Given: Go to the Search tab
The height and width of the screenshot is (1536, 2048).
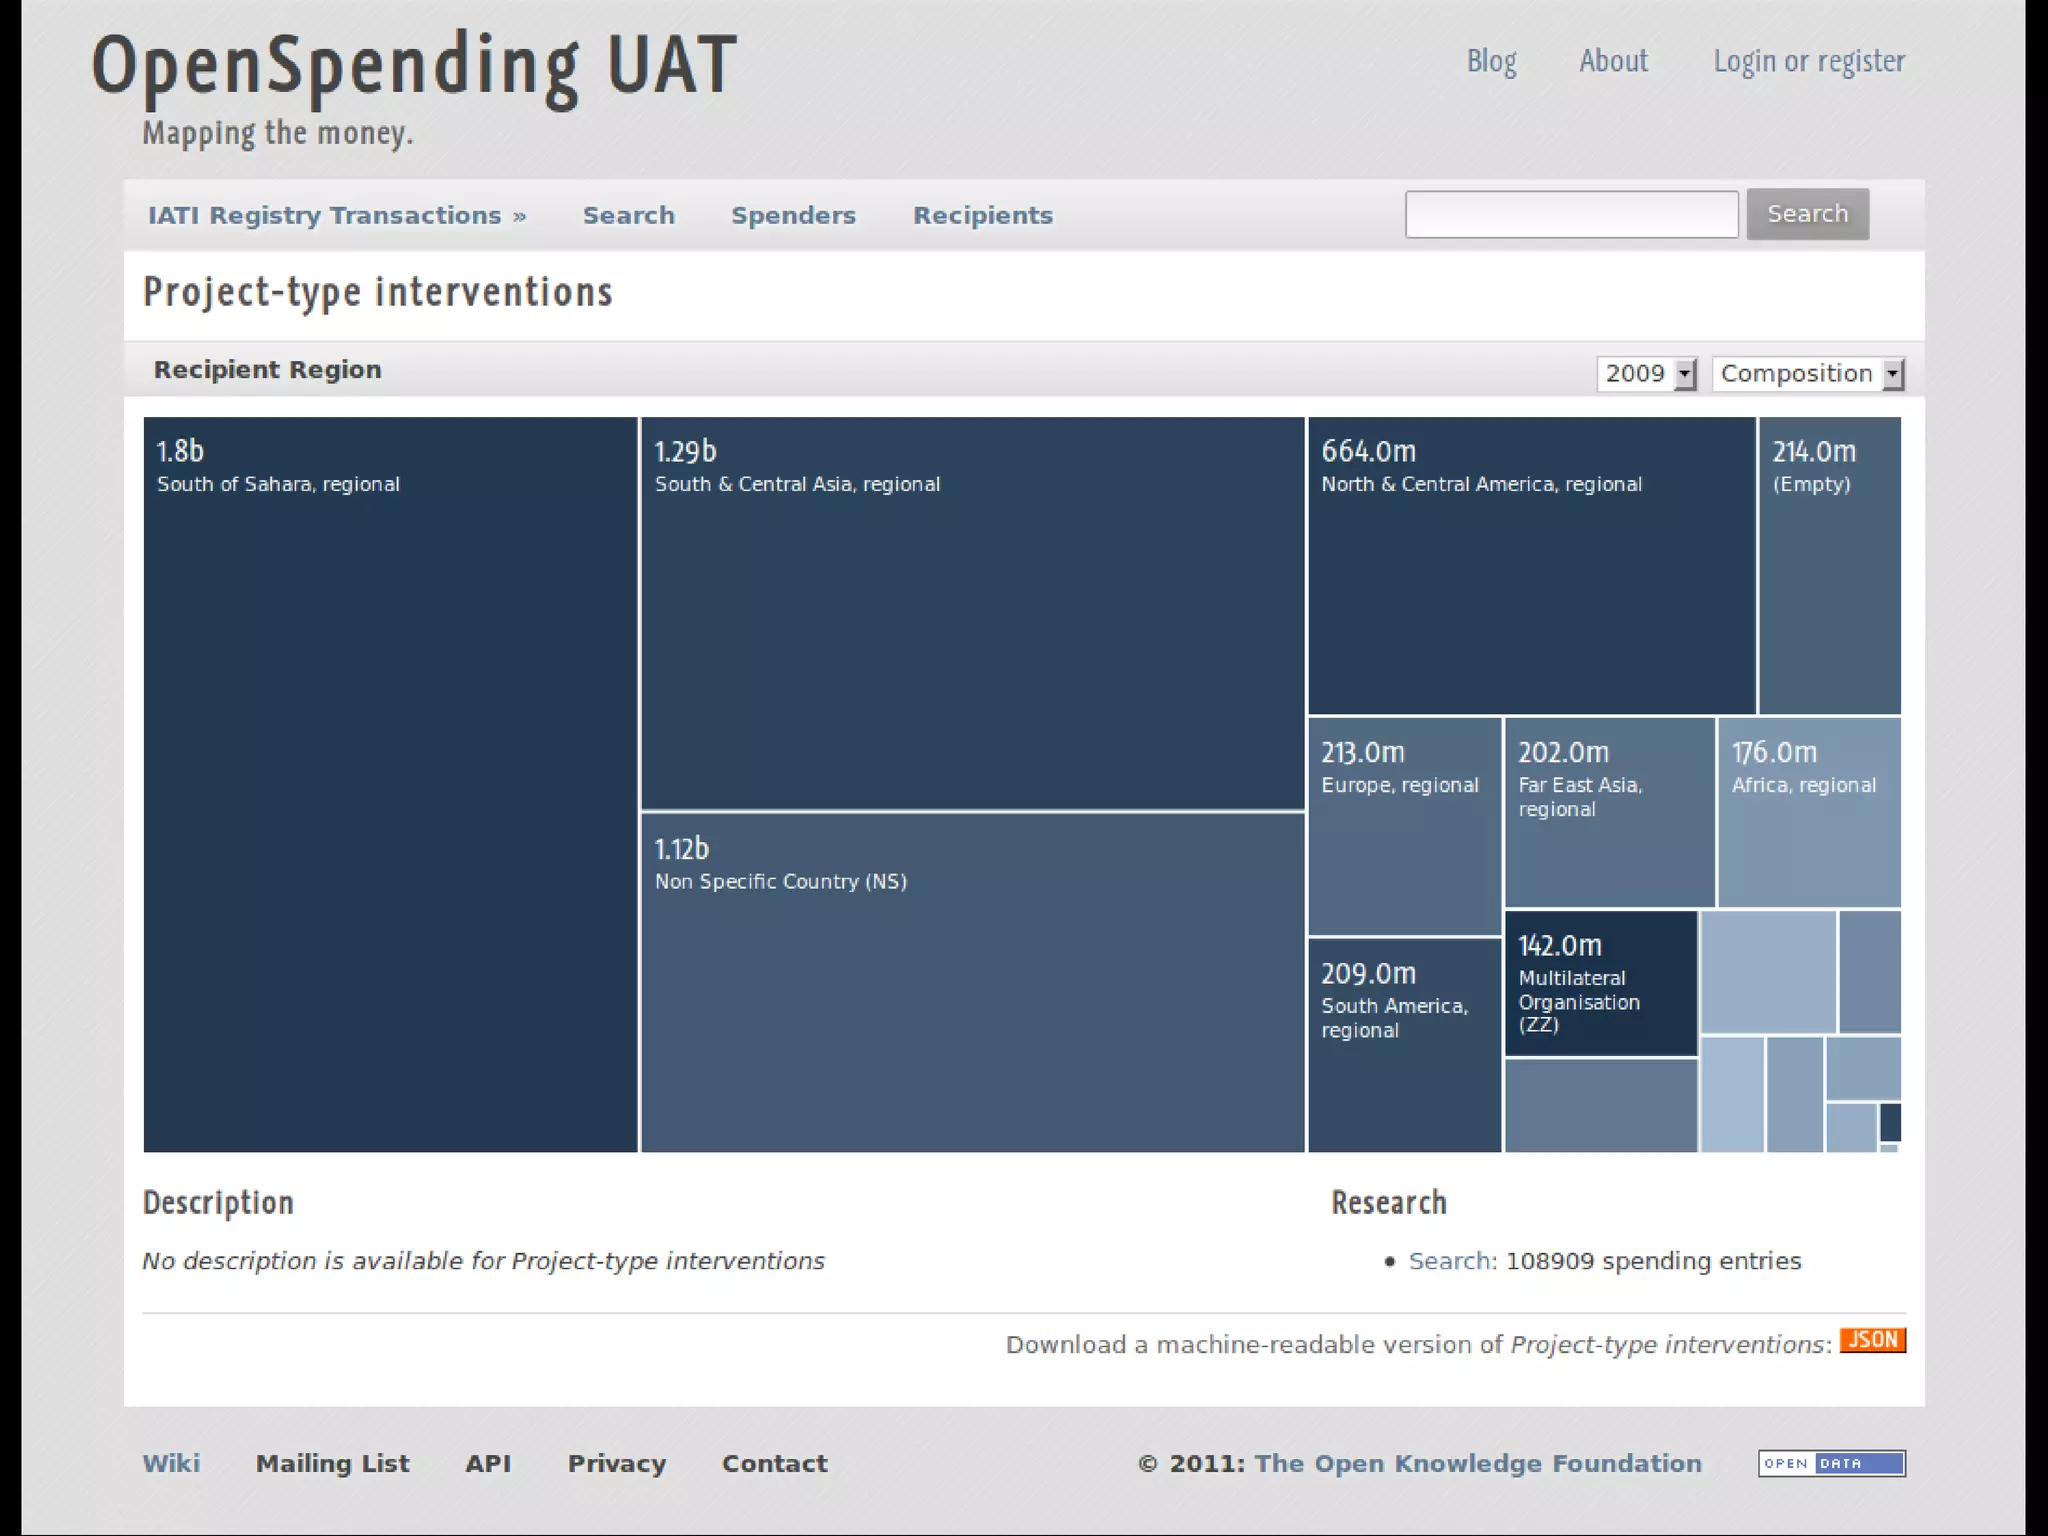Looking at the screenshot, I should click(628, 216).
